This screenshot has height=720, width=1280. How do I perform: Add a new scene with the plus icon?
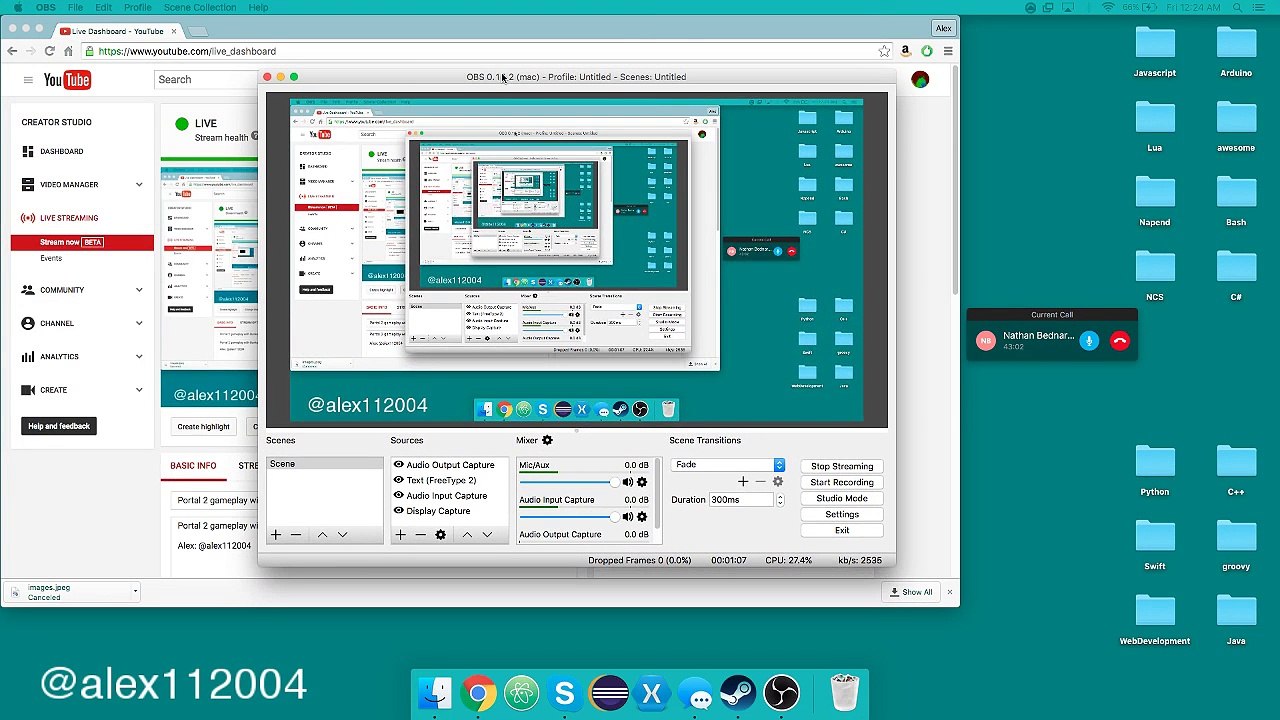pyautogui.click(x=276, y=535)
